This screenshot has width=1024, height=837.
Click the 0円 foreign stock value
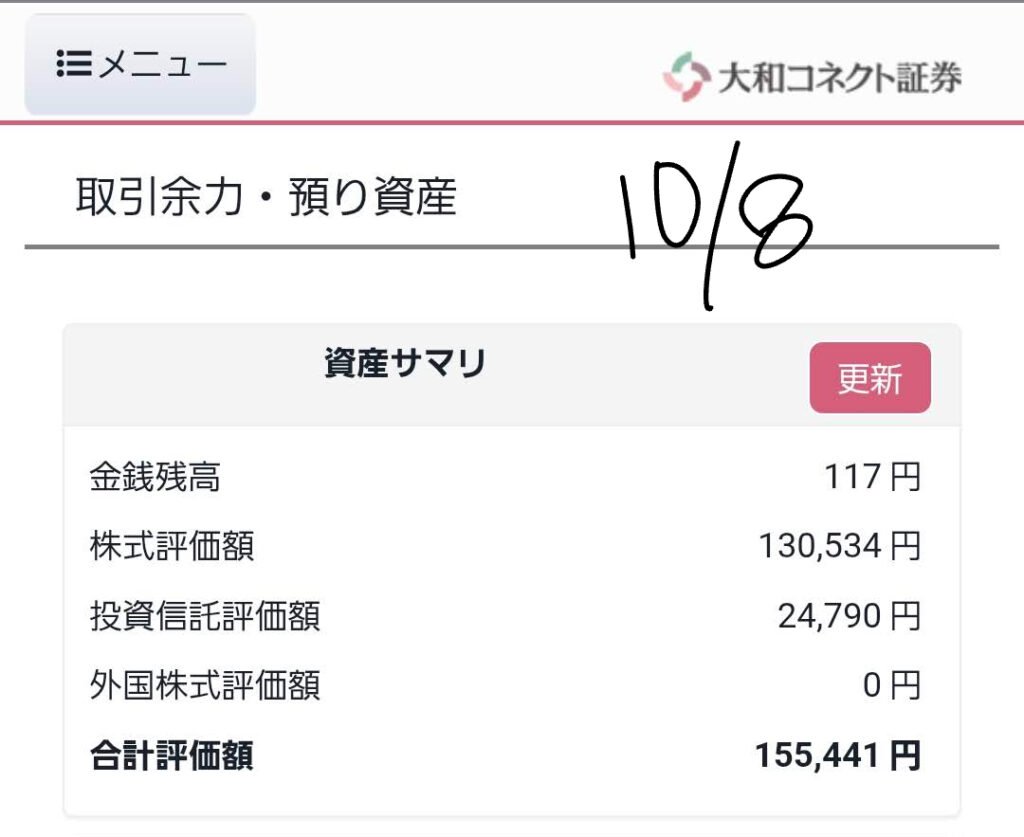point(890,686)
